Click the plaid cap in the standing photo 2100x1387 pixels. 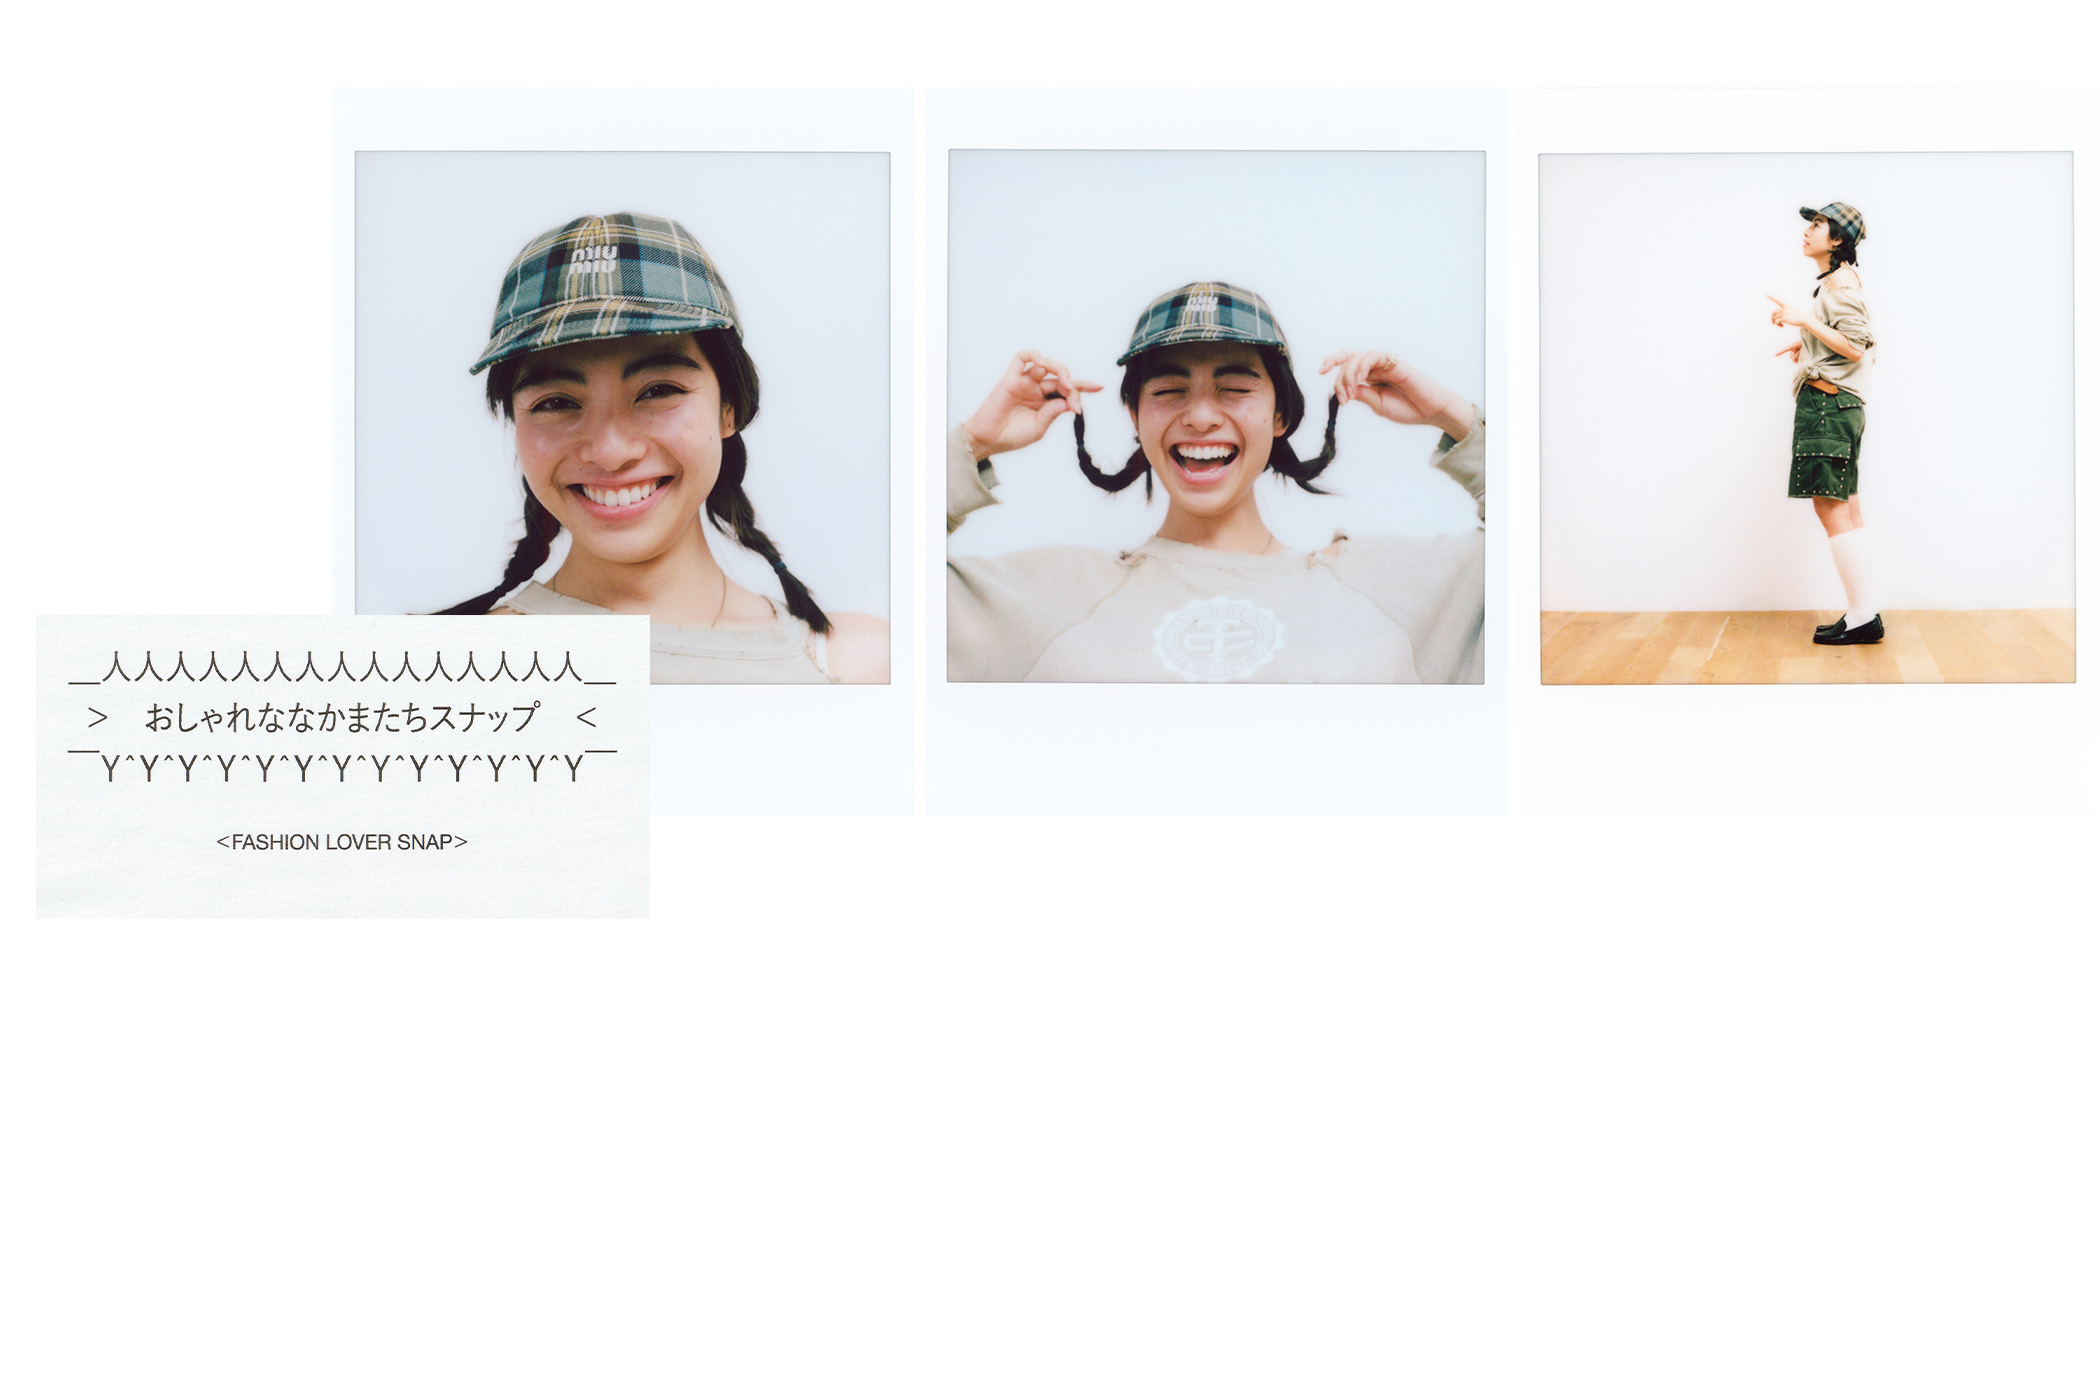(1835, 219)
